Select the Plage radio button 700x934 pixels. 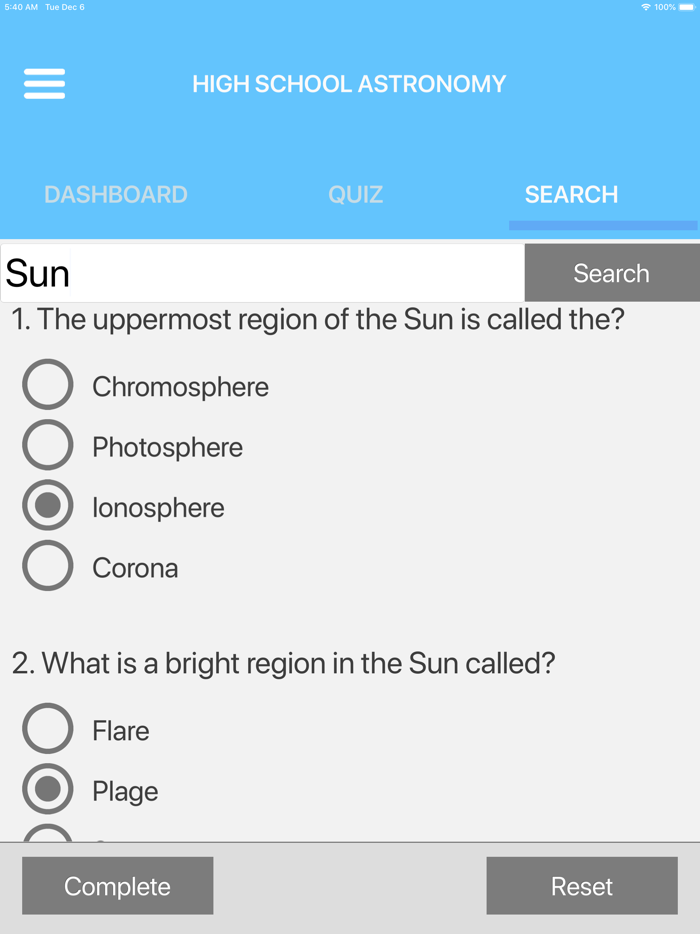click(x=47, y=790)
